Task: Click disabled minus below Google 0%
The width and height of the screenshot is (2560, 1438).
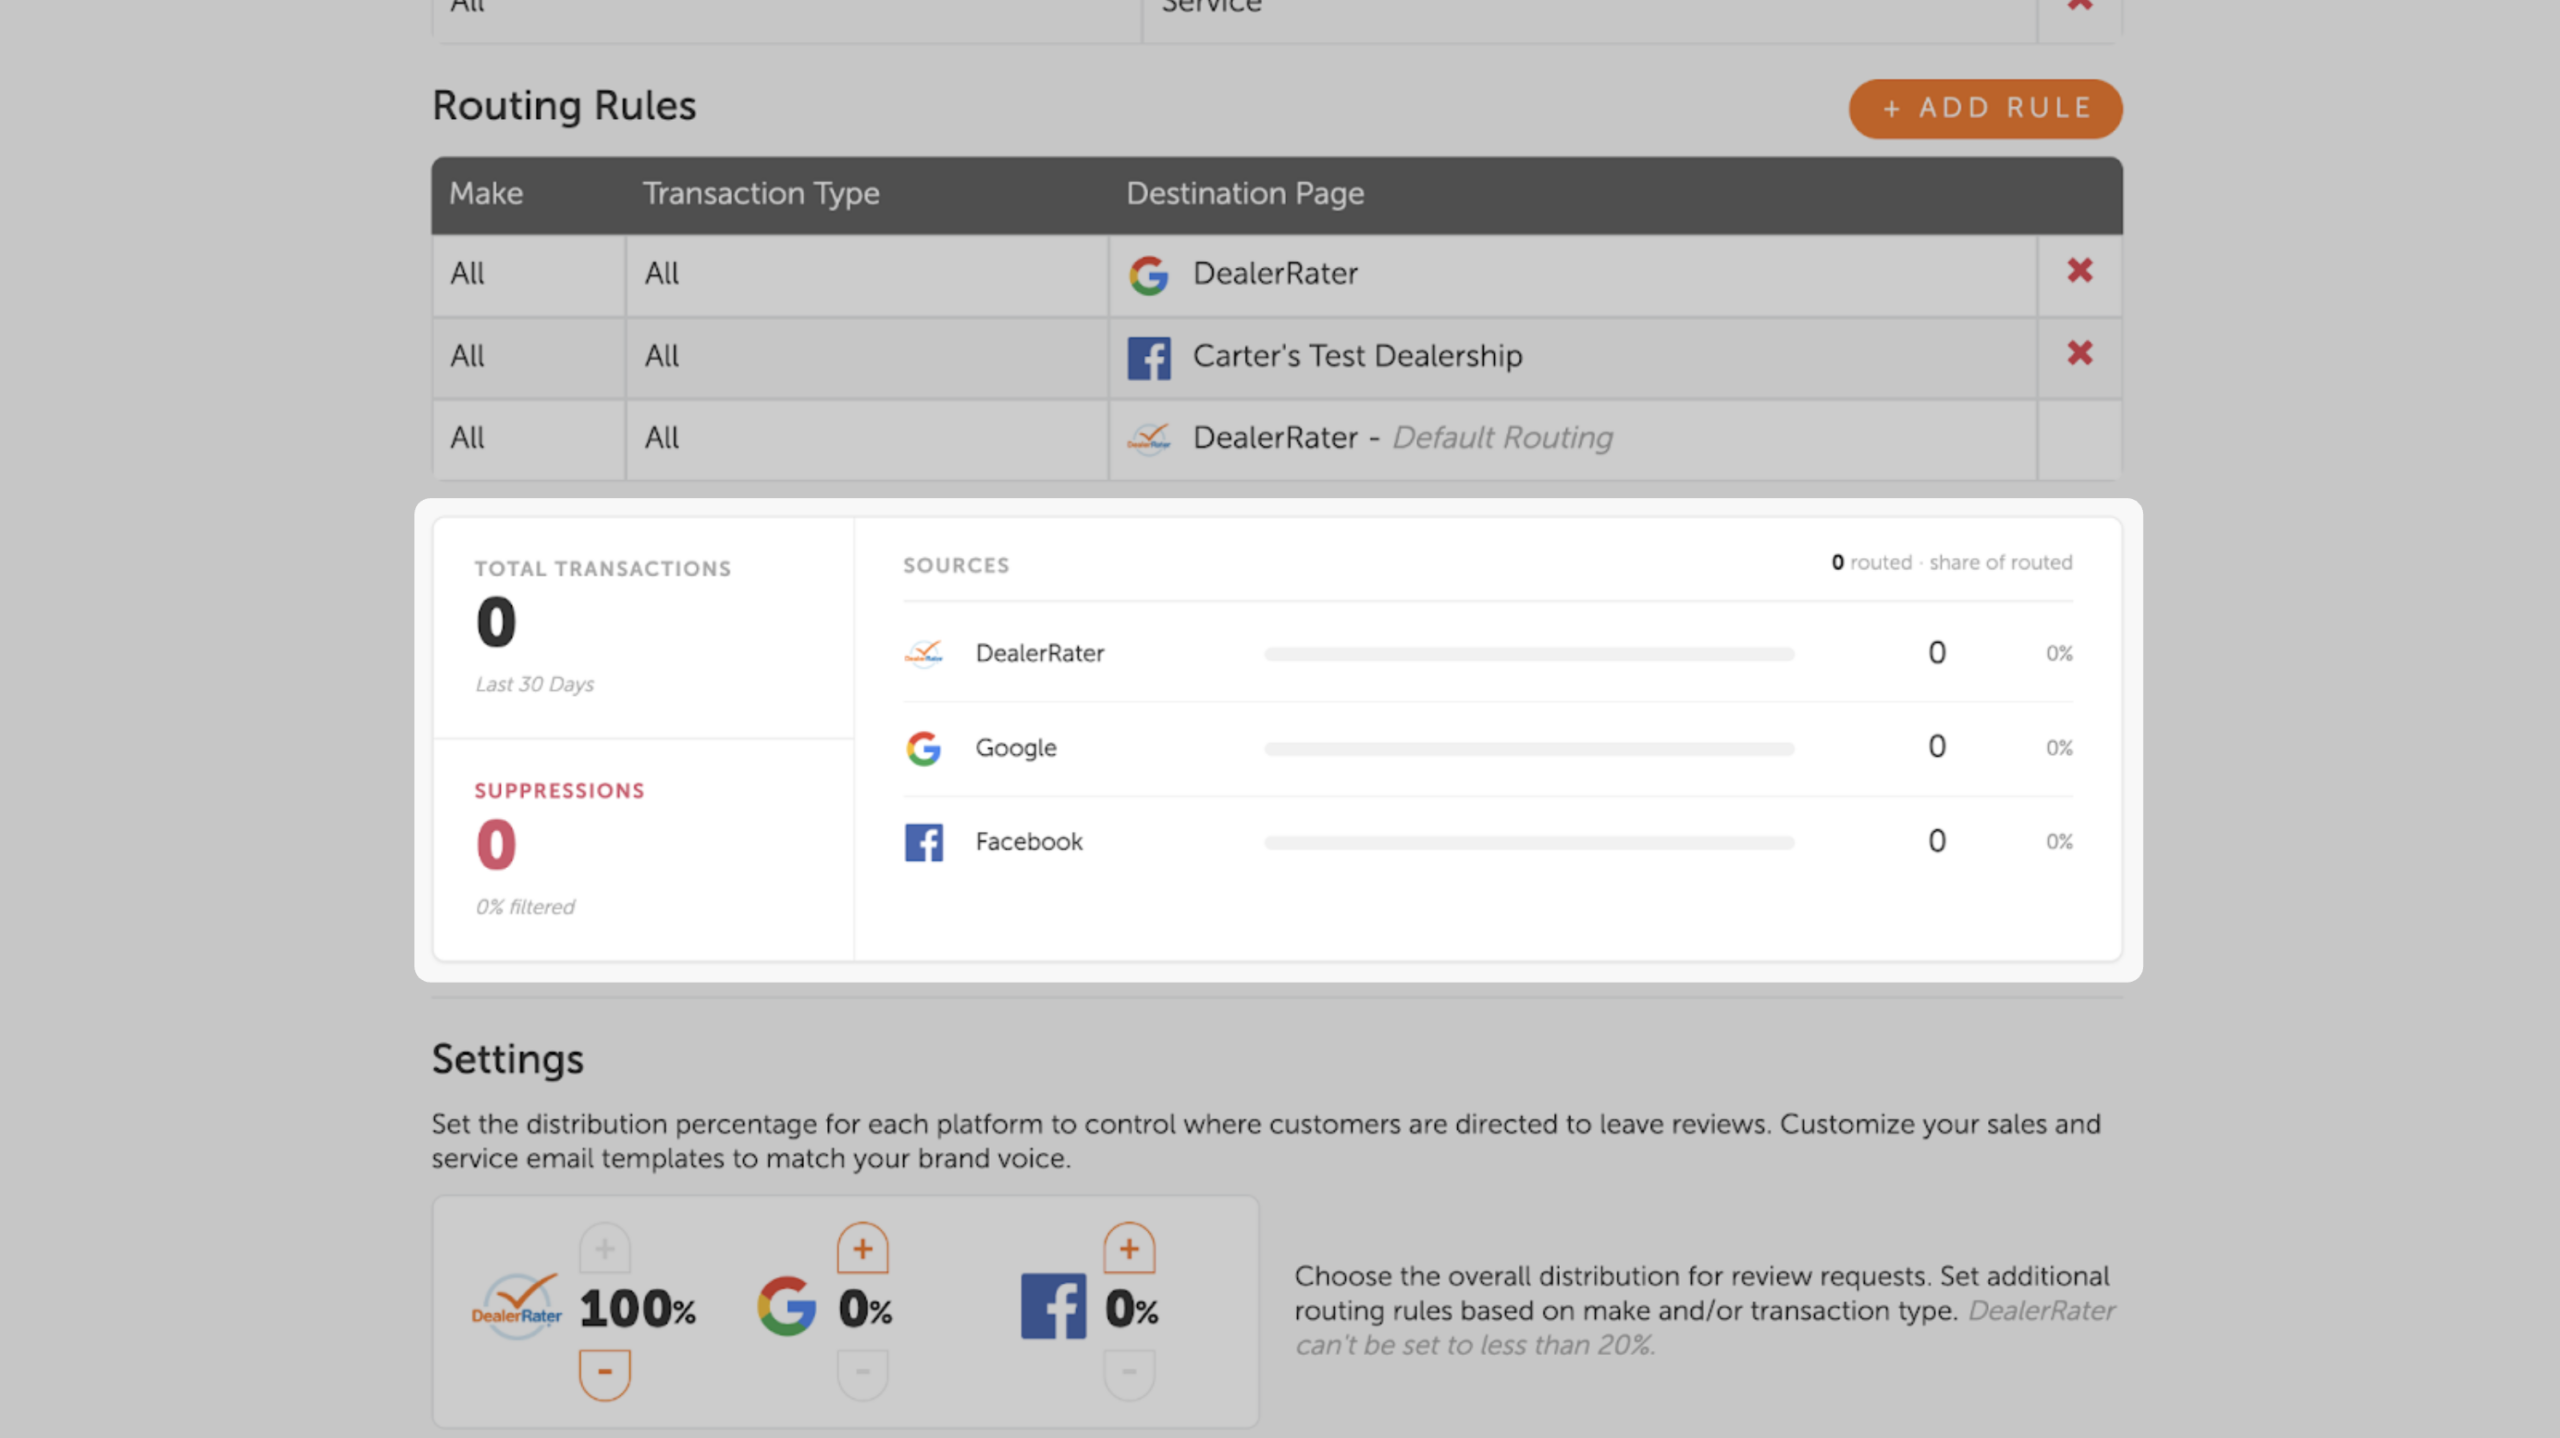Action: 863,1374
